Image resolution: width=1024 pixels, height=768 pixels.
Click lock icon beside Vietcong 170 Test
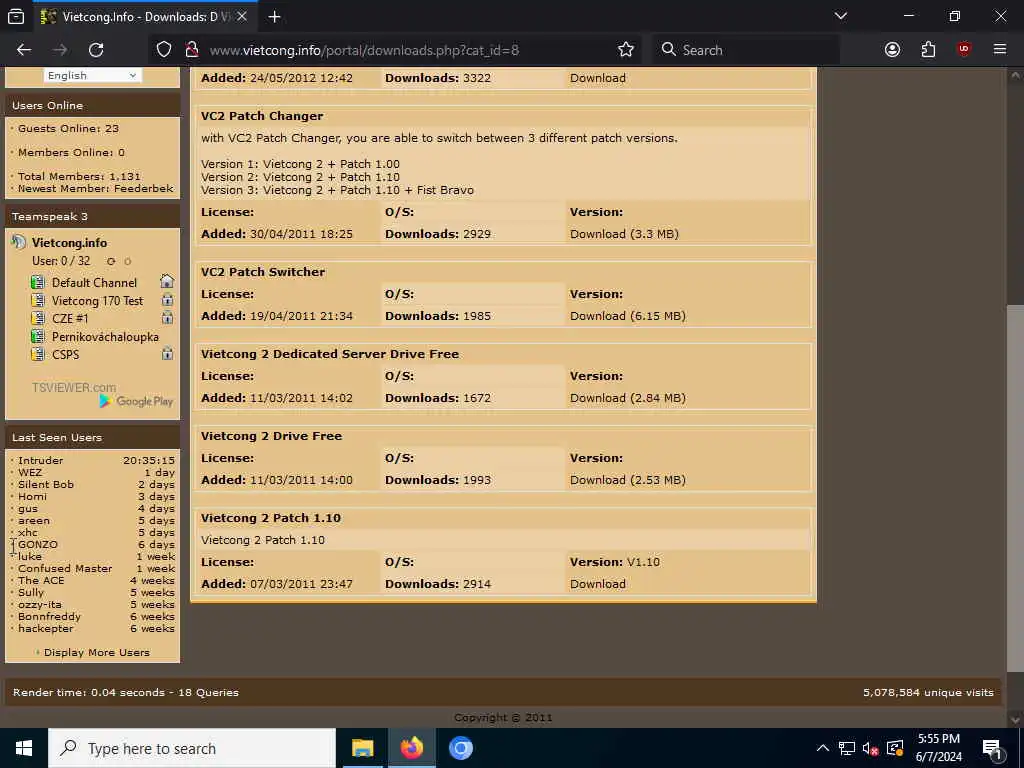pyautogui.click(x=168, y=300)
